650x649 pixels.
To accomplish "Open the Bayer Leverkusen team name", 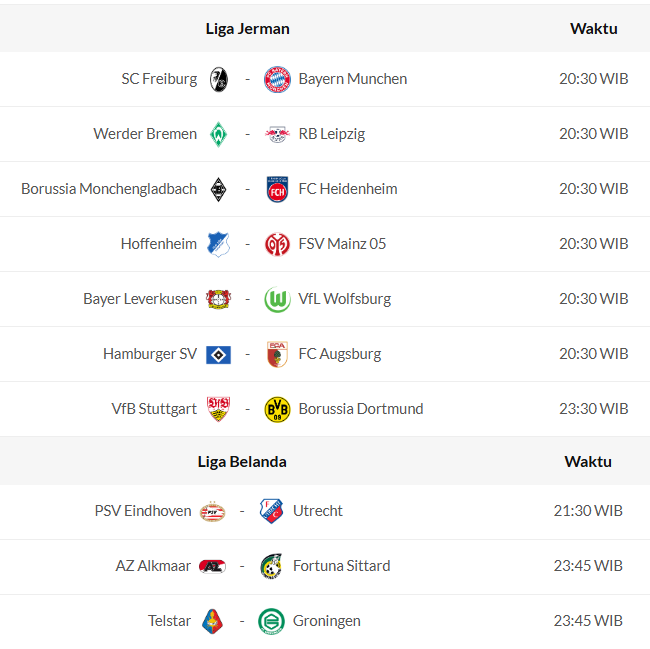I will (x=140, y=299).
